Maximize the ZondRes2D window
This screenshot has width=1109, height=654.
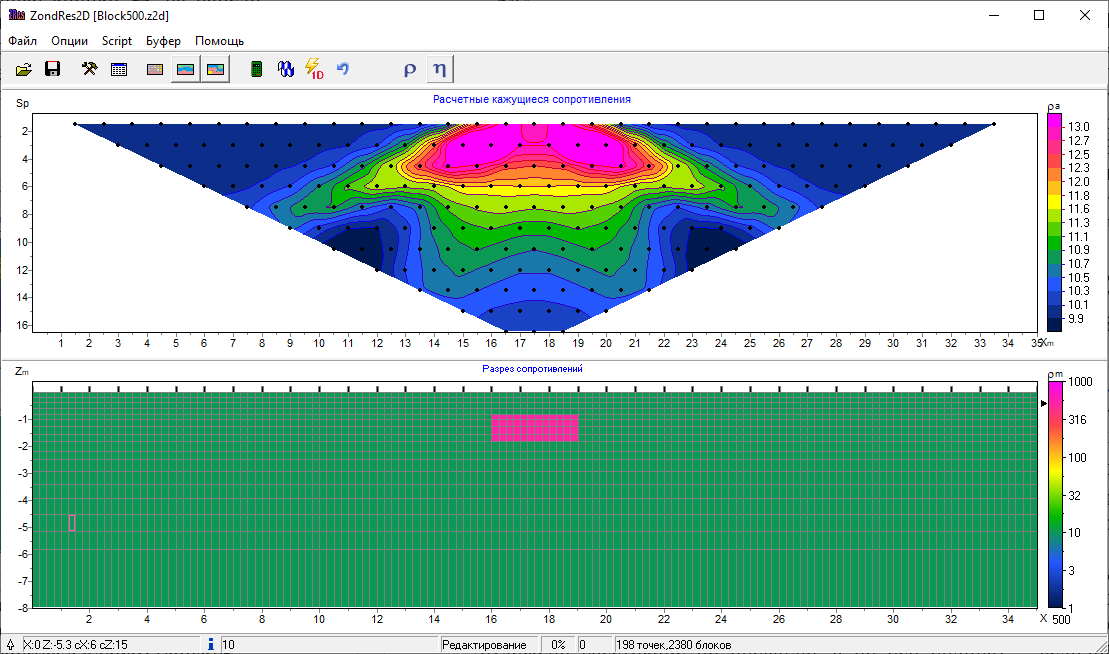tap(1039, 15)
